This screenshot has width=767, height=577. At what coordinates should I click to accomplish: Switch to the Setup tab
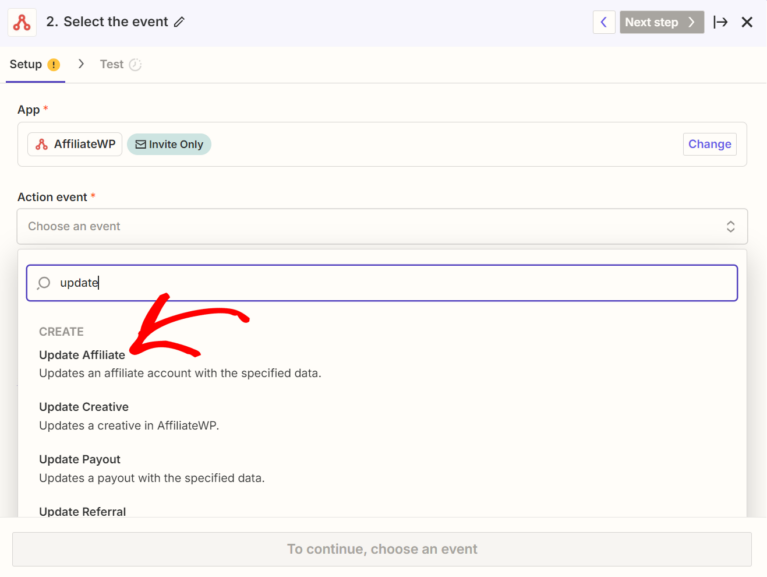coord(35,65)
